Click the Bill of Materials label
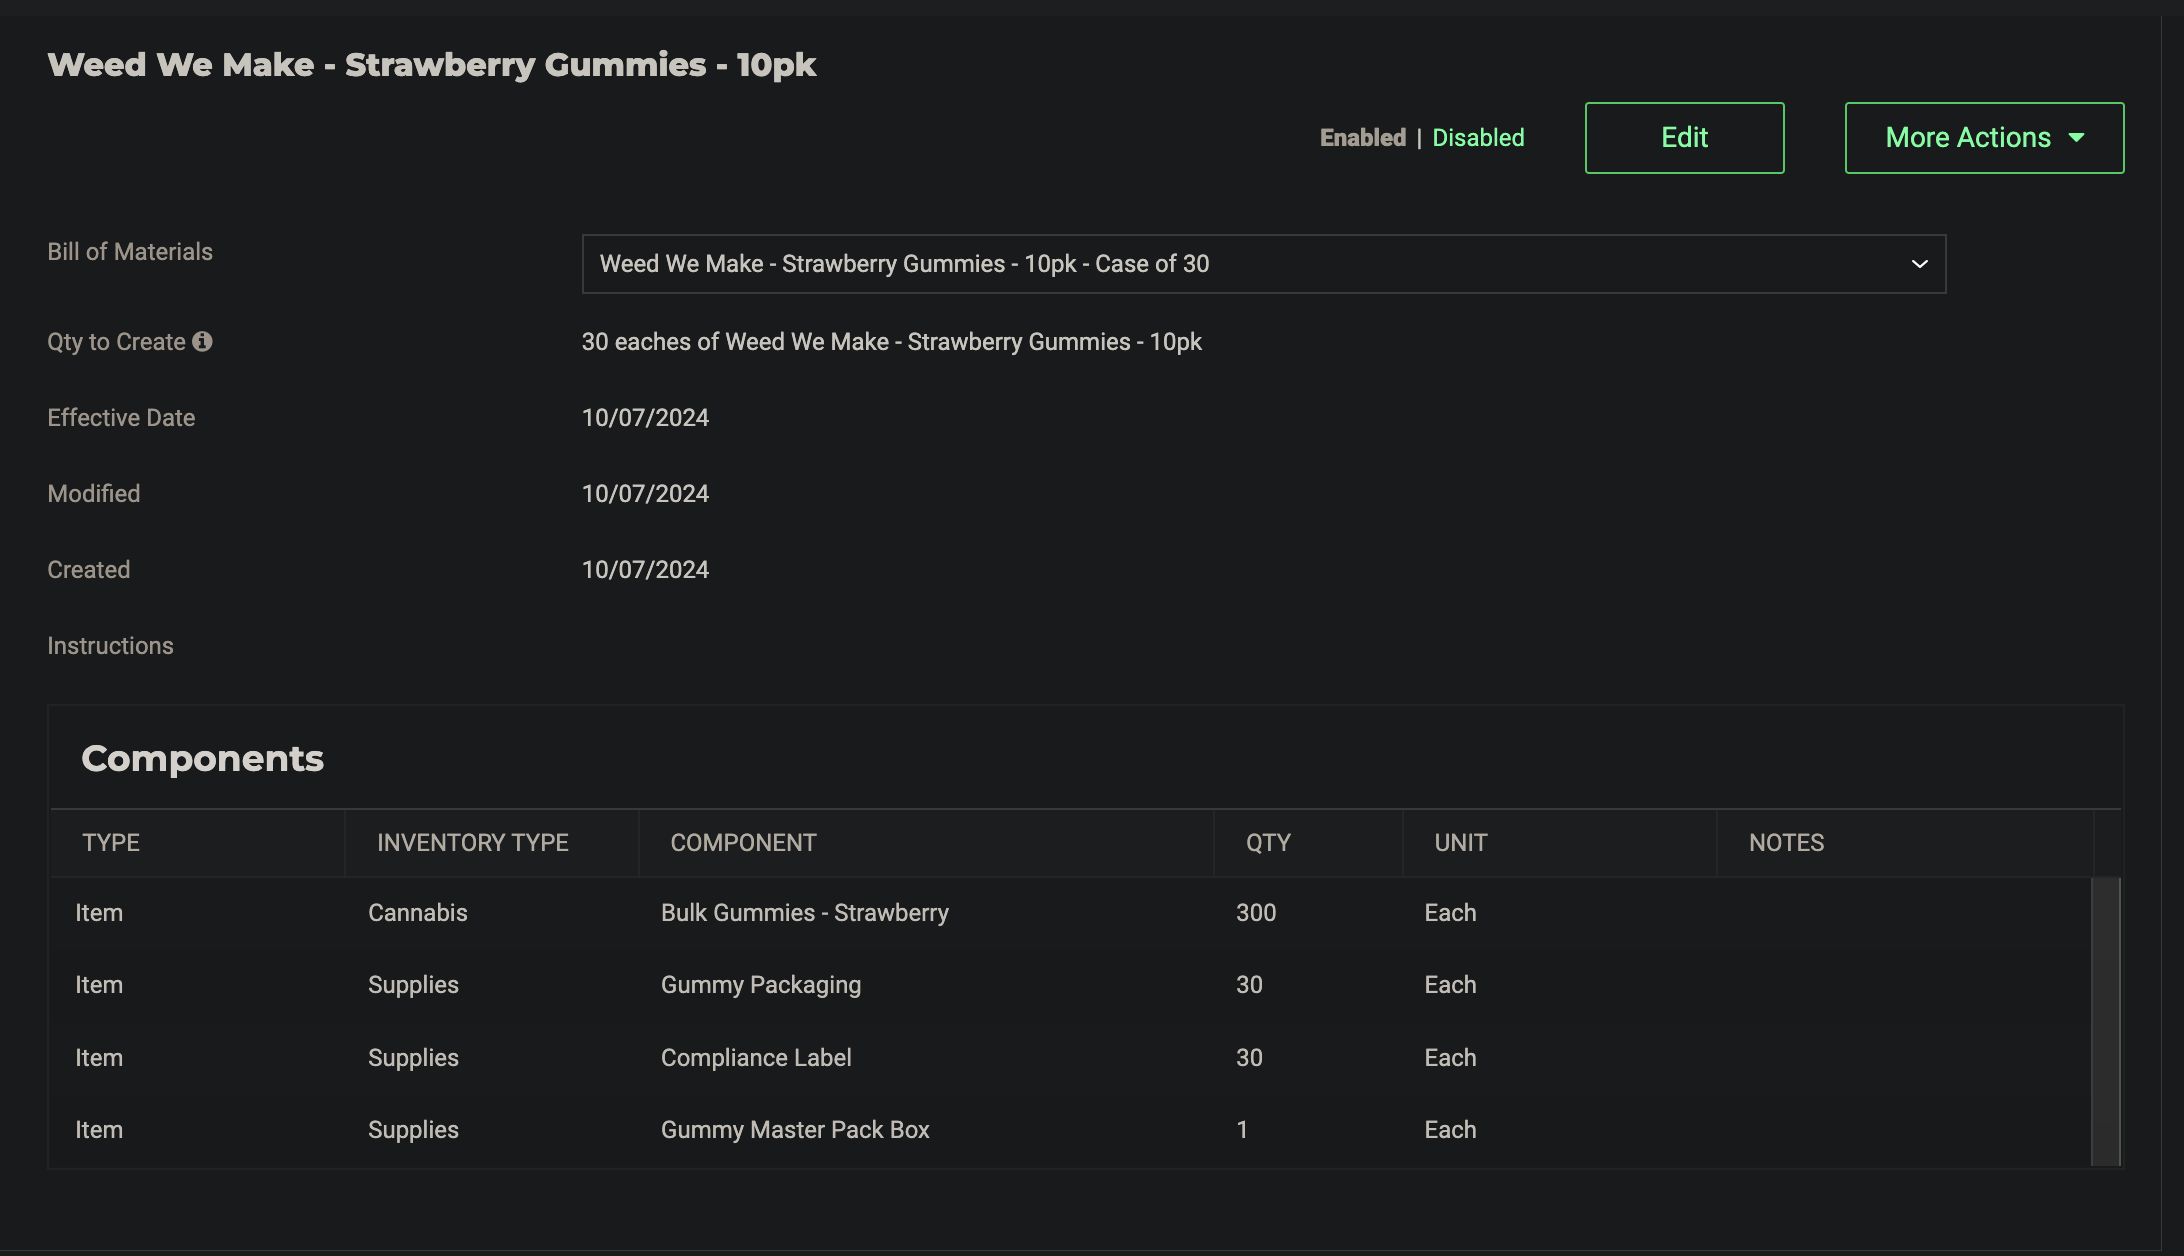2184x1256 pixels. tap(130, 252)
